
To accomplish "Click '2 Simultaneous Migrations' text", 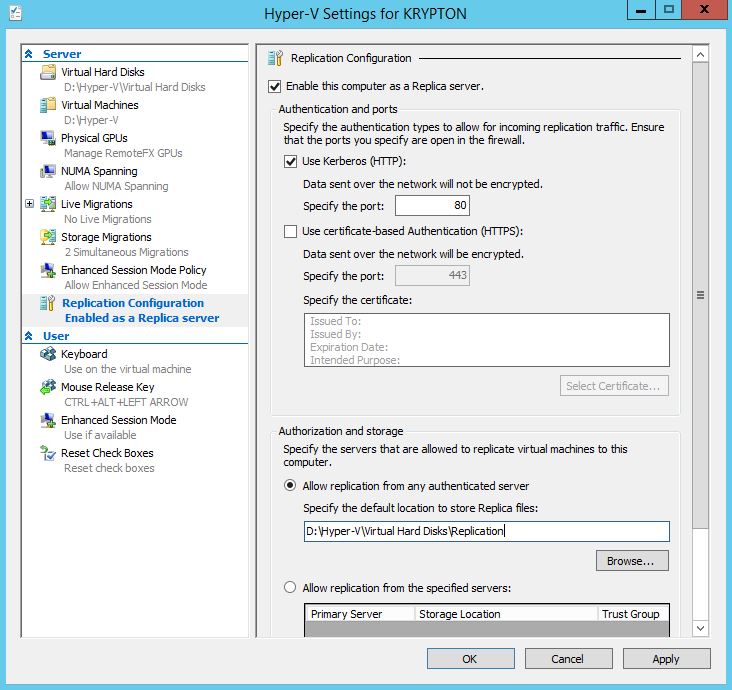I will coord(127,252).
